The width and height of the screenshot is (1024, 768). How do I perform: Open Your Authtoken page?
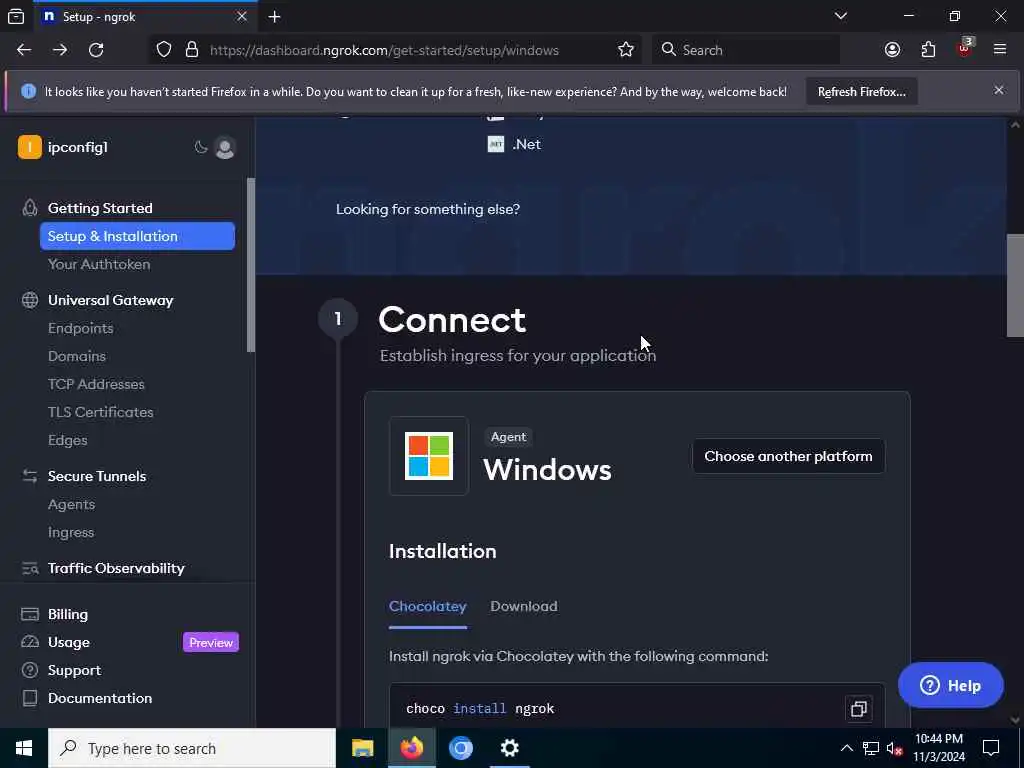click(99, 264)
